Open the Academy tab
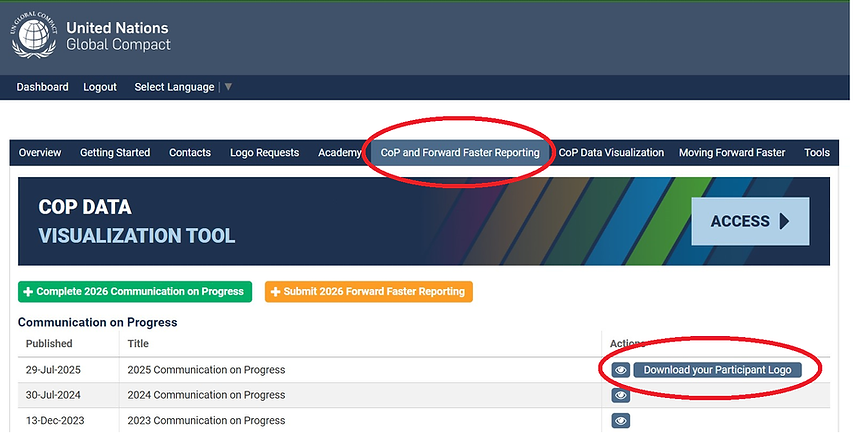This screenshot has height=433, width=853. (339, 153)
